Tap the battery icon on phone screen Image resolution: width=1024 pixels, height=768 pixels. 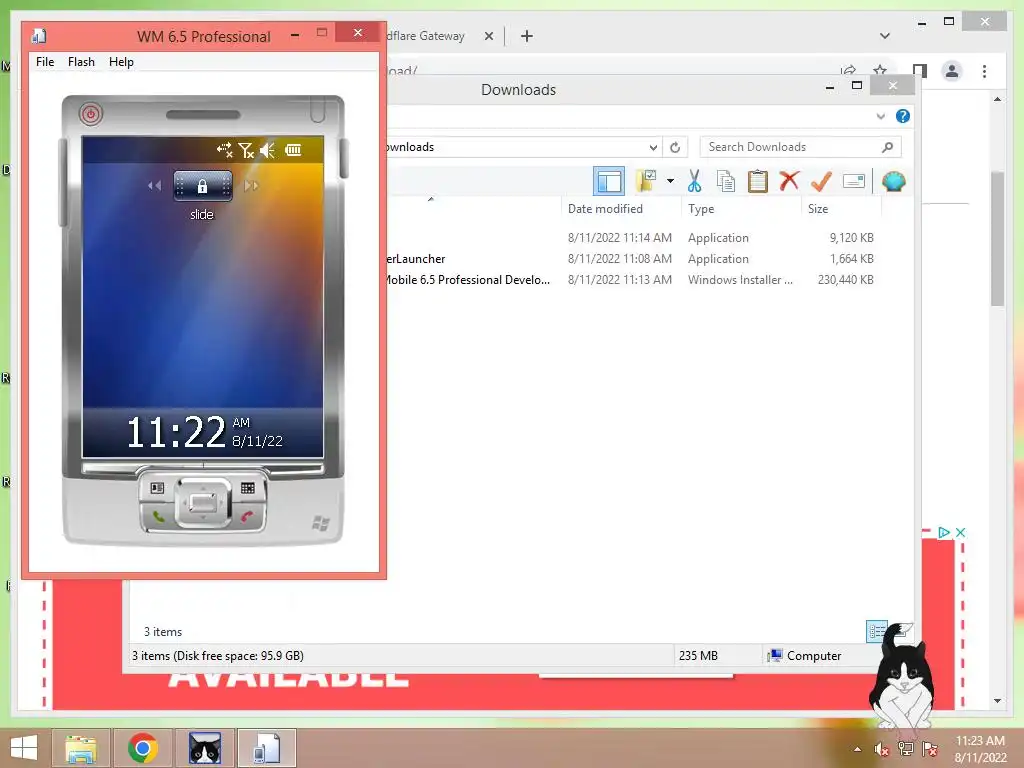293,150
